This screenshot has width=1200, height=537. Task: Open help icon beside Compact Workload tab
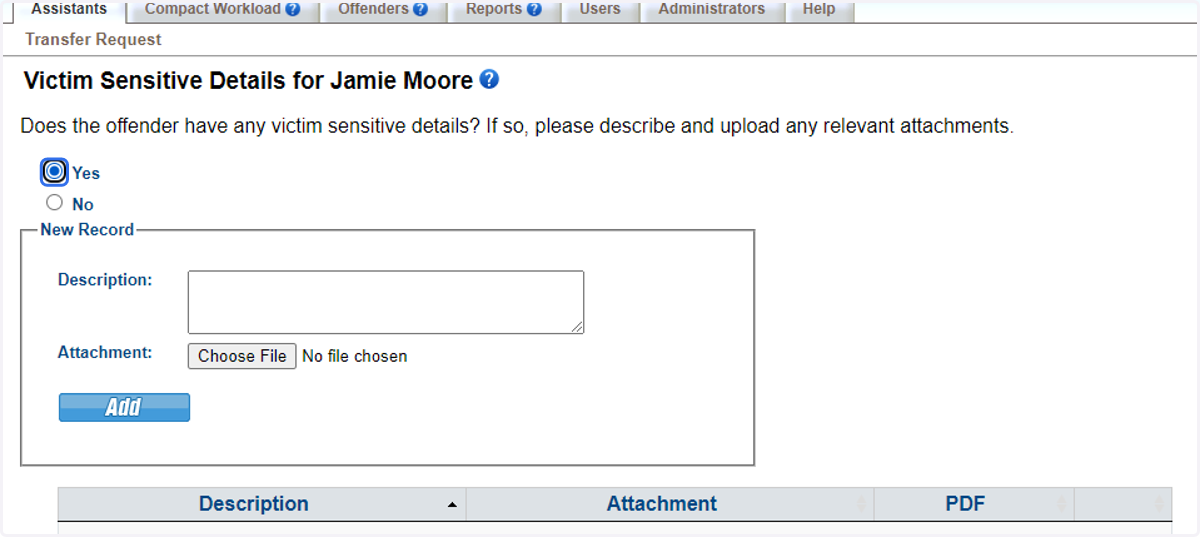coord(292,9)
